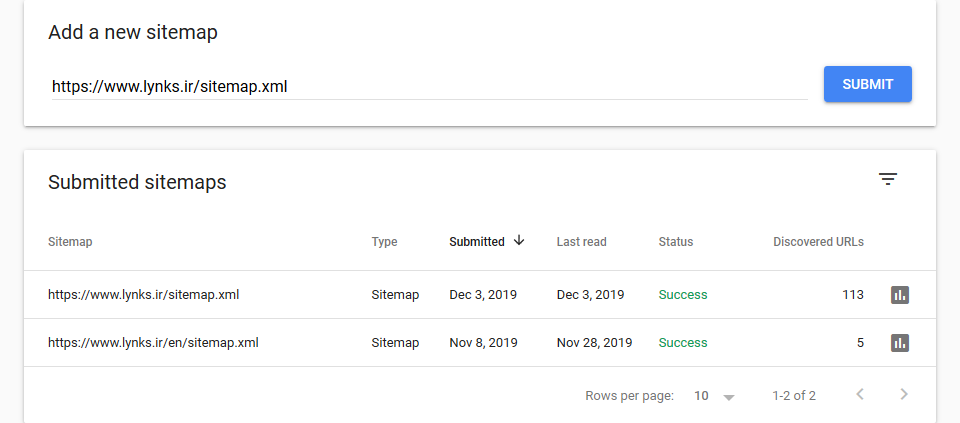Open index coverage chart for en/sitemap.xml
The height and width of the screenshot is (423, 960).
pyautogui.click(x=899, y=343)
